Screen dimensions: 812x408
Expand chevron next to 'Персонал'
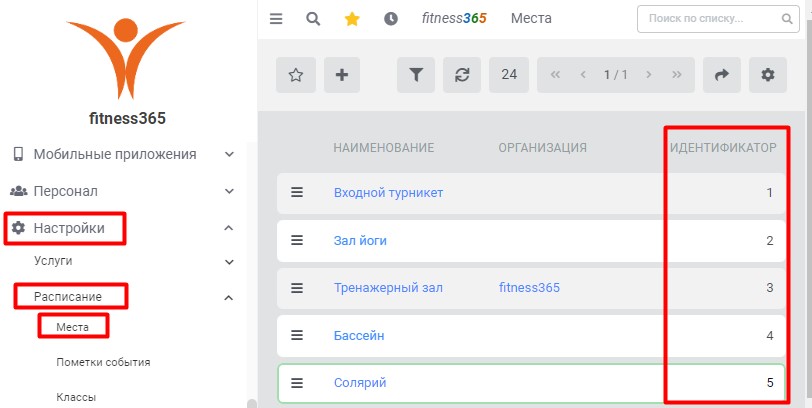point(229,191)
